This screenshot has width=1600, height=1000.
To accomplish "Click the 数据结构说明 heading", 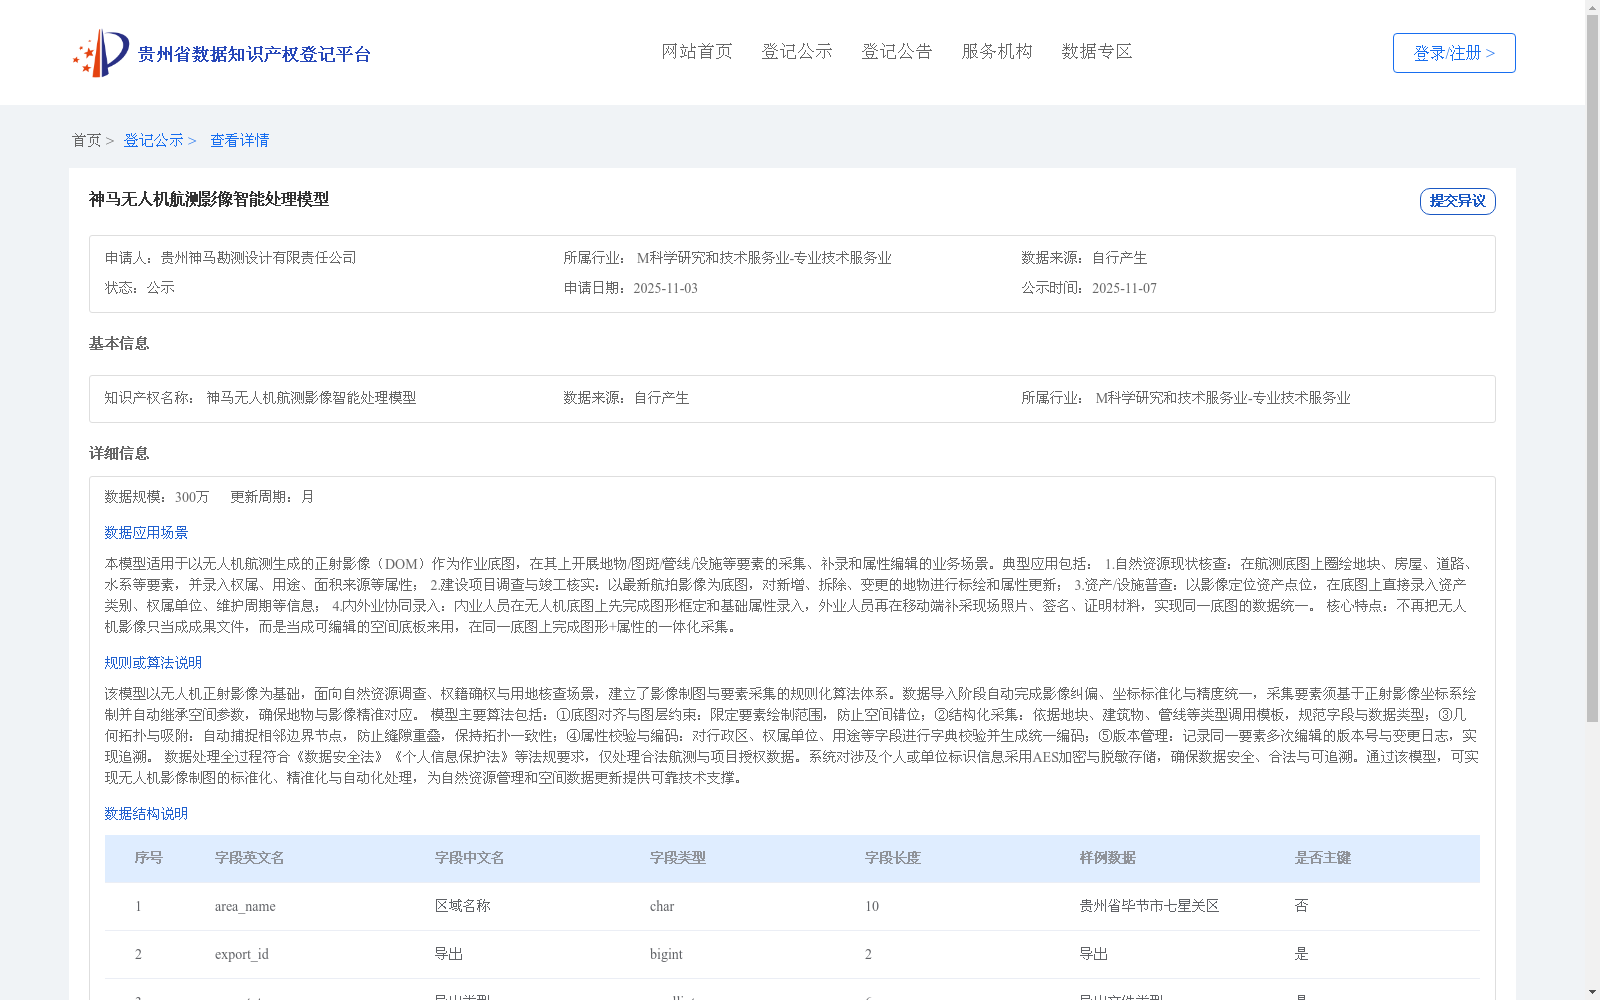I will click(146, 814).
